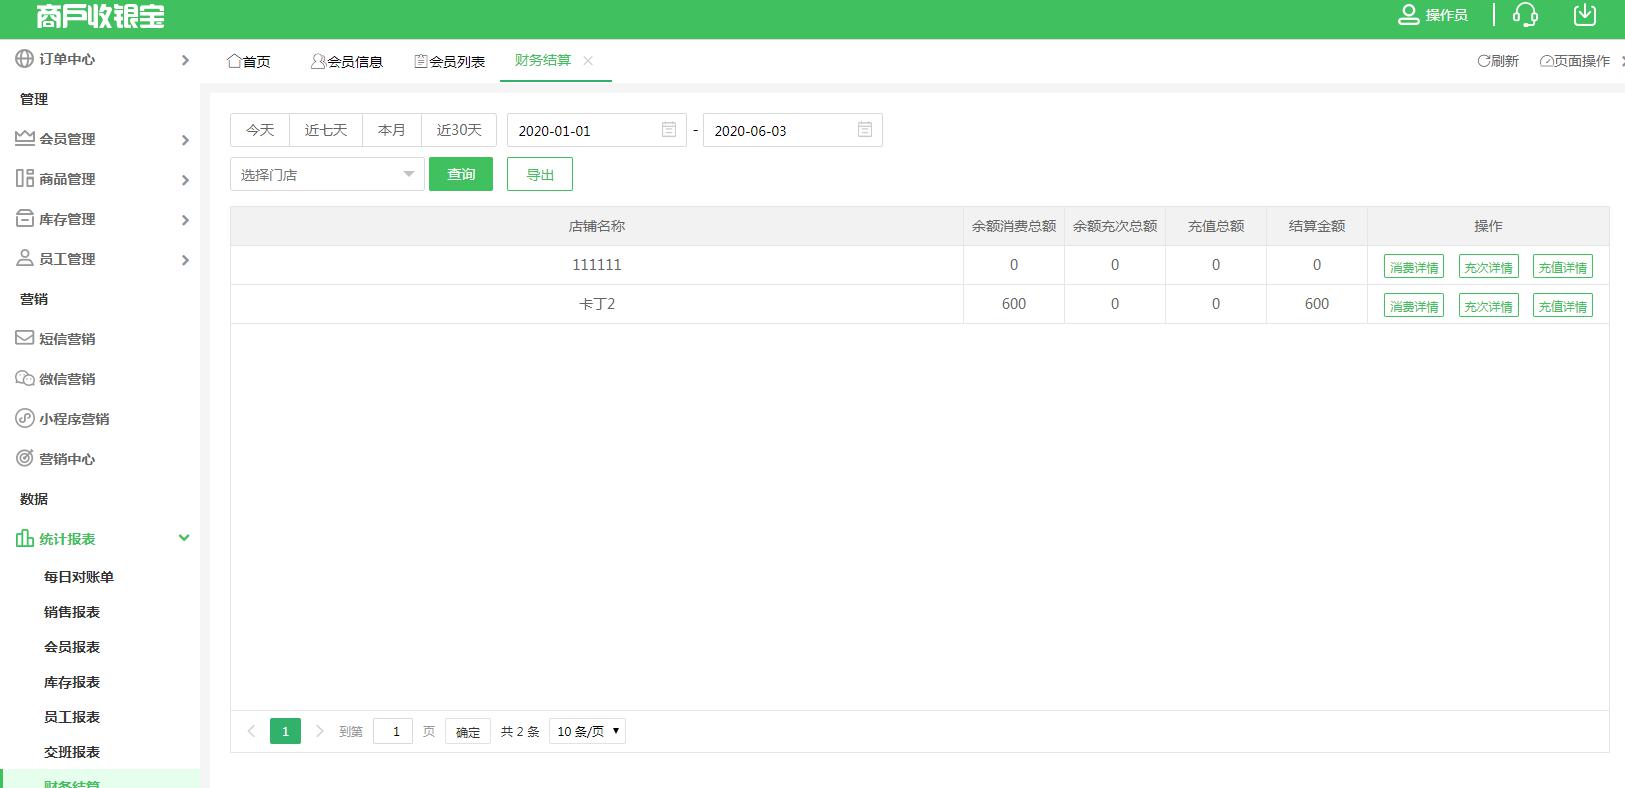Click the customer service headset icon
Viewport: 1625px width, 788px height.
coord(1525,15)
